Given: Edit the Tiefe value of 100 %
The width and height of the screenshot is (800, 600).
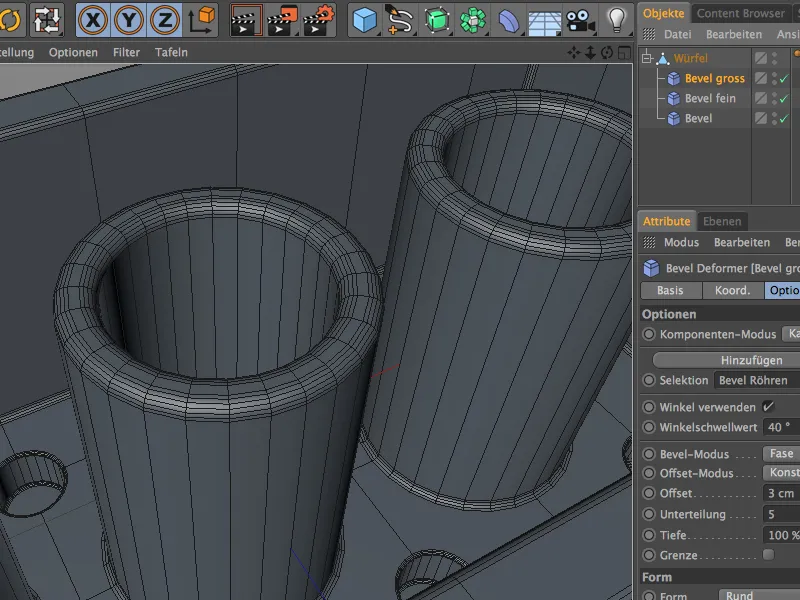Looking at the screenshot, I should tap(781, 535).
